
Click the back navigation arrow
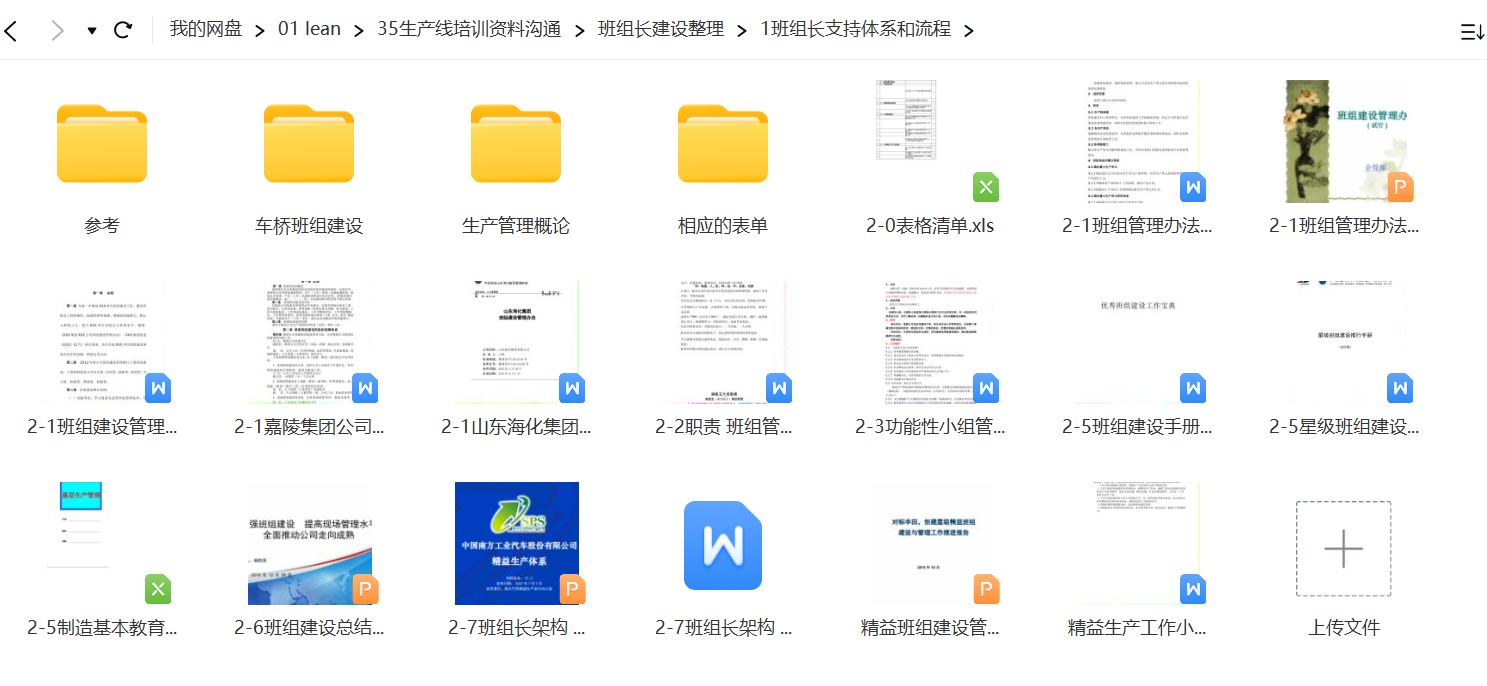pos(11,31)
